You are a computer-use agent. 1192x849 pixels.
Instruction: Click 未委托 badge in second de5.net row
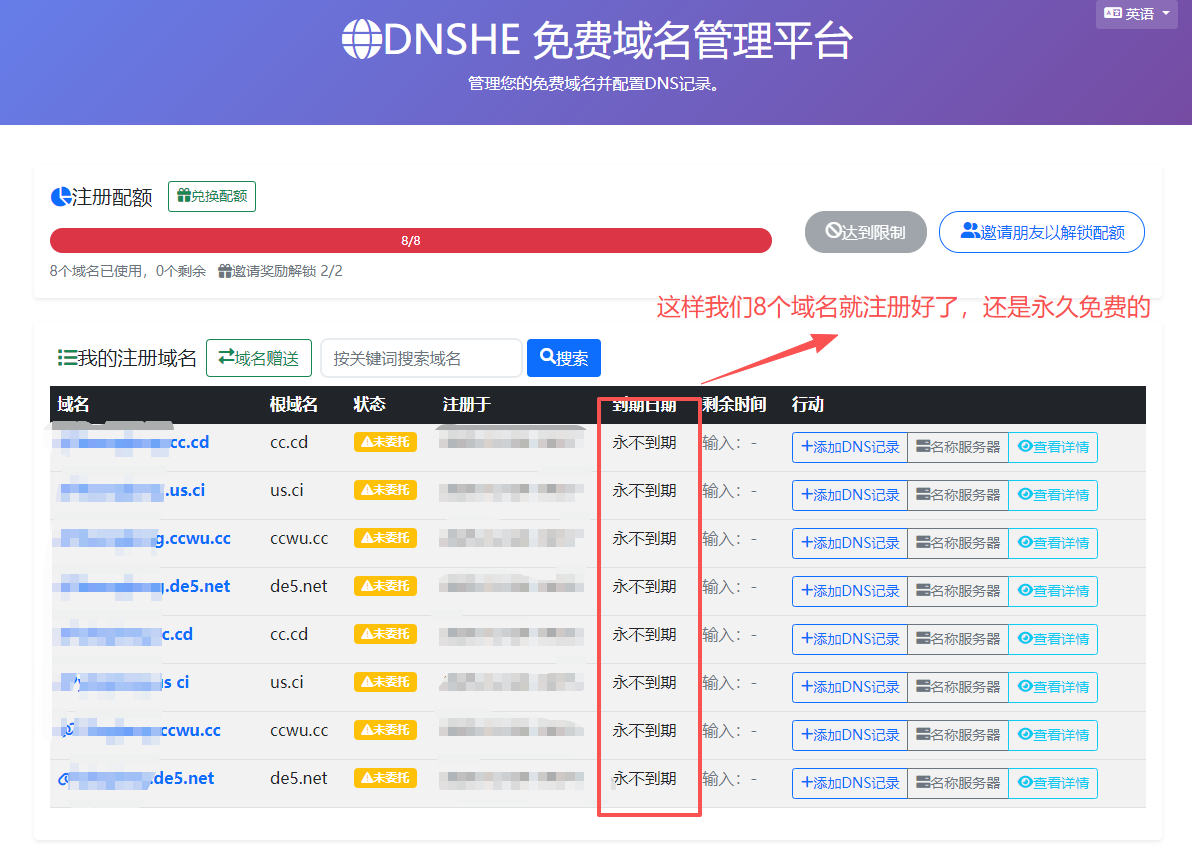point(385,778)
